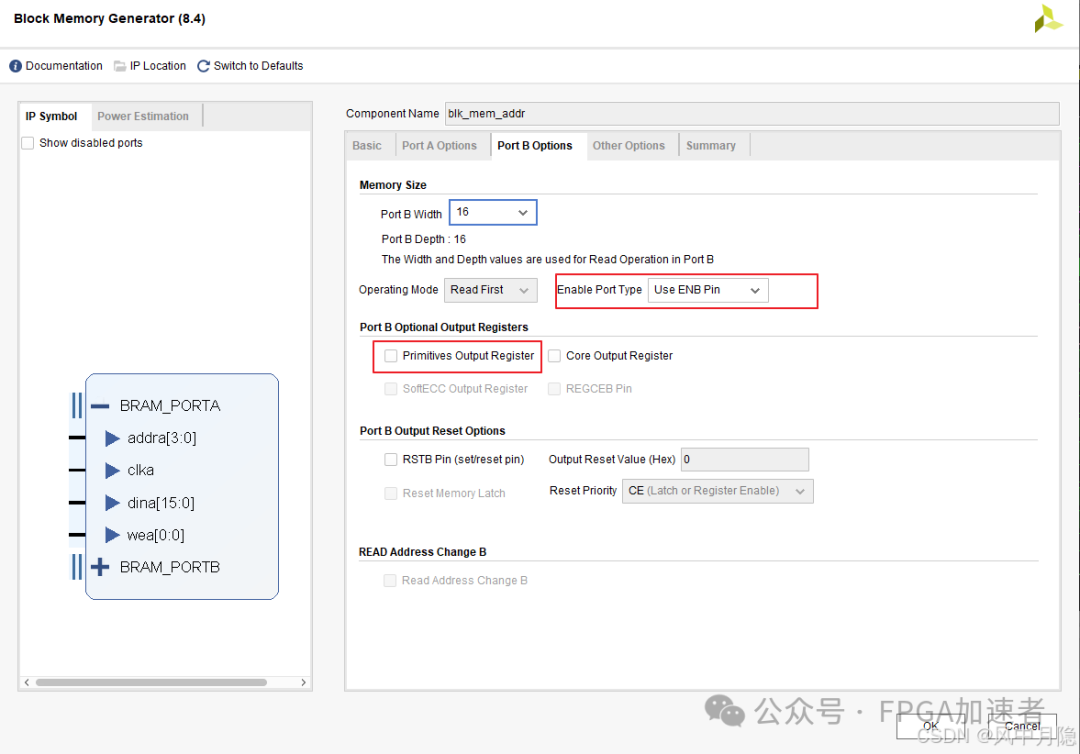
Task: Collapse BRAM_PORTA with the minus icon
Action: pos(100,406)
